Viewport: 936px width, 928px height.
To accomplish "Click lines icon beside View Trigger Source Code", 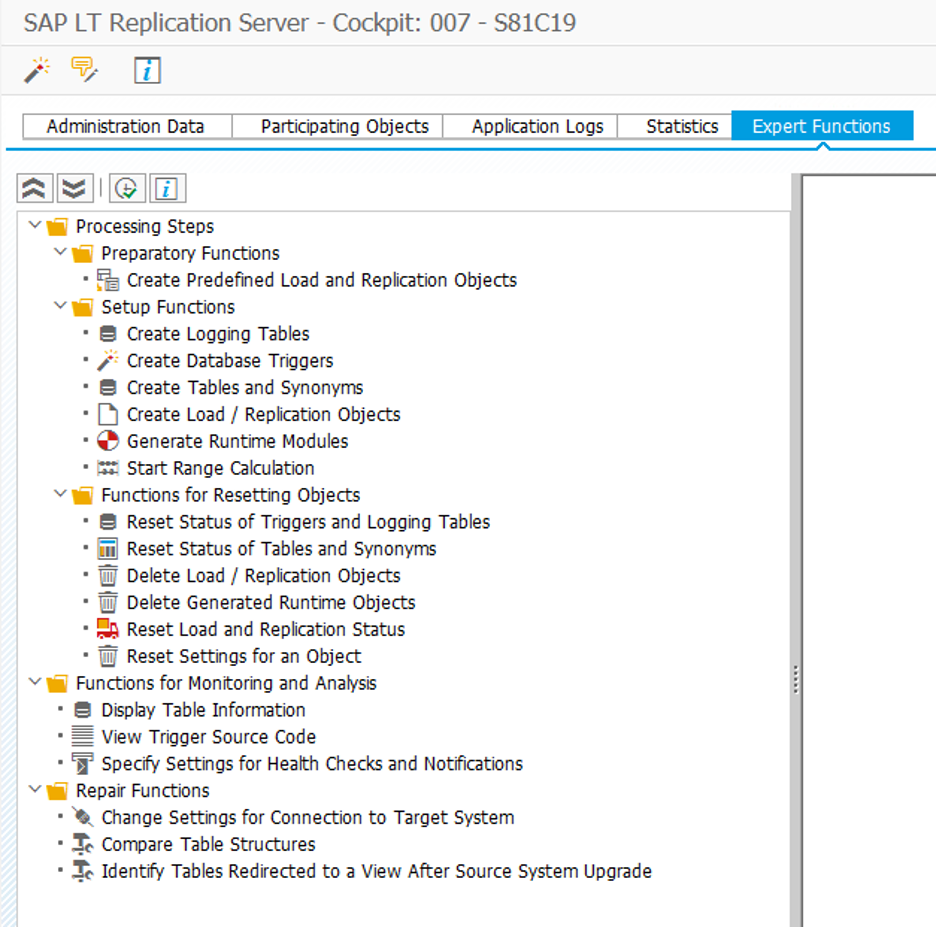I will coord(82,736).
